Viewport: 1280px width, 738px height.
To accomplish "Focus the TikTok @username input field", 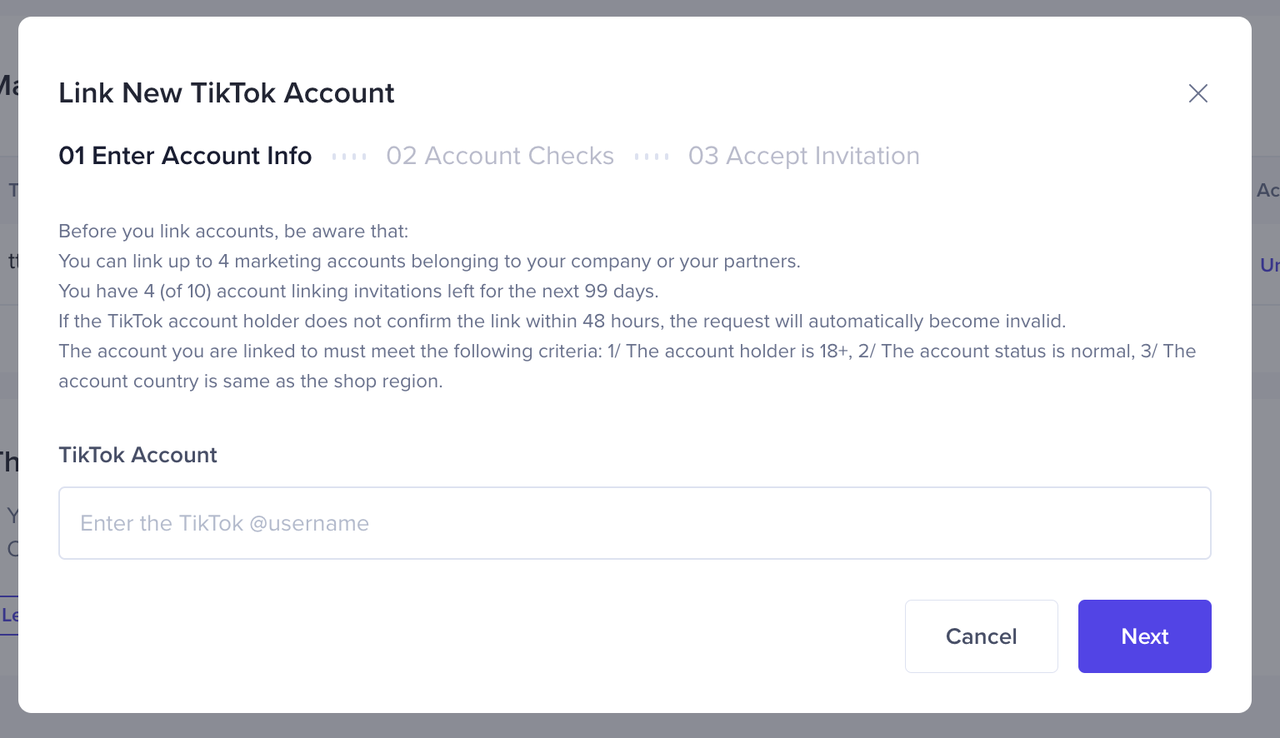I will [634, 523].
